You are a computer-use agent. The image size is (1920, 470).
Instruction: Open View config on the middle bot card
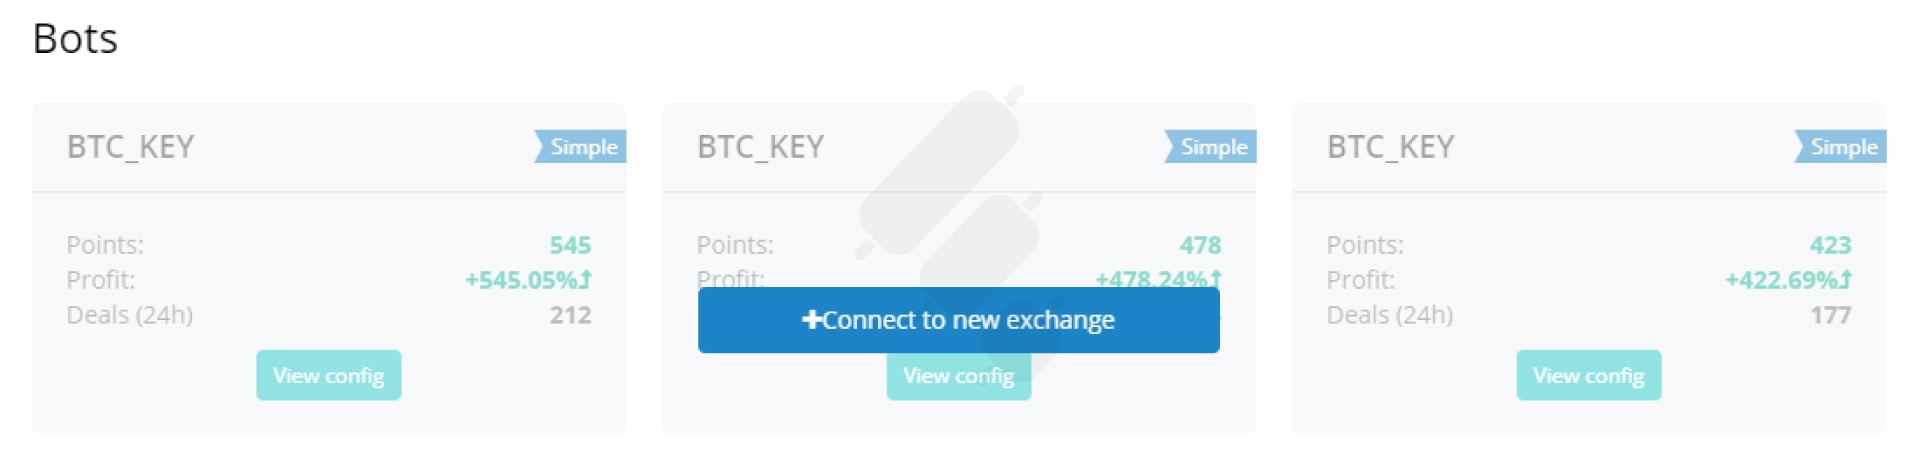(x=958, y=378)
